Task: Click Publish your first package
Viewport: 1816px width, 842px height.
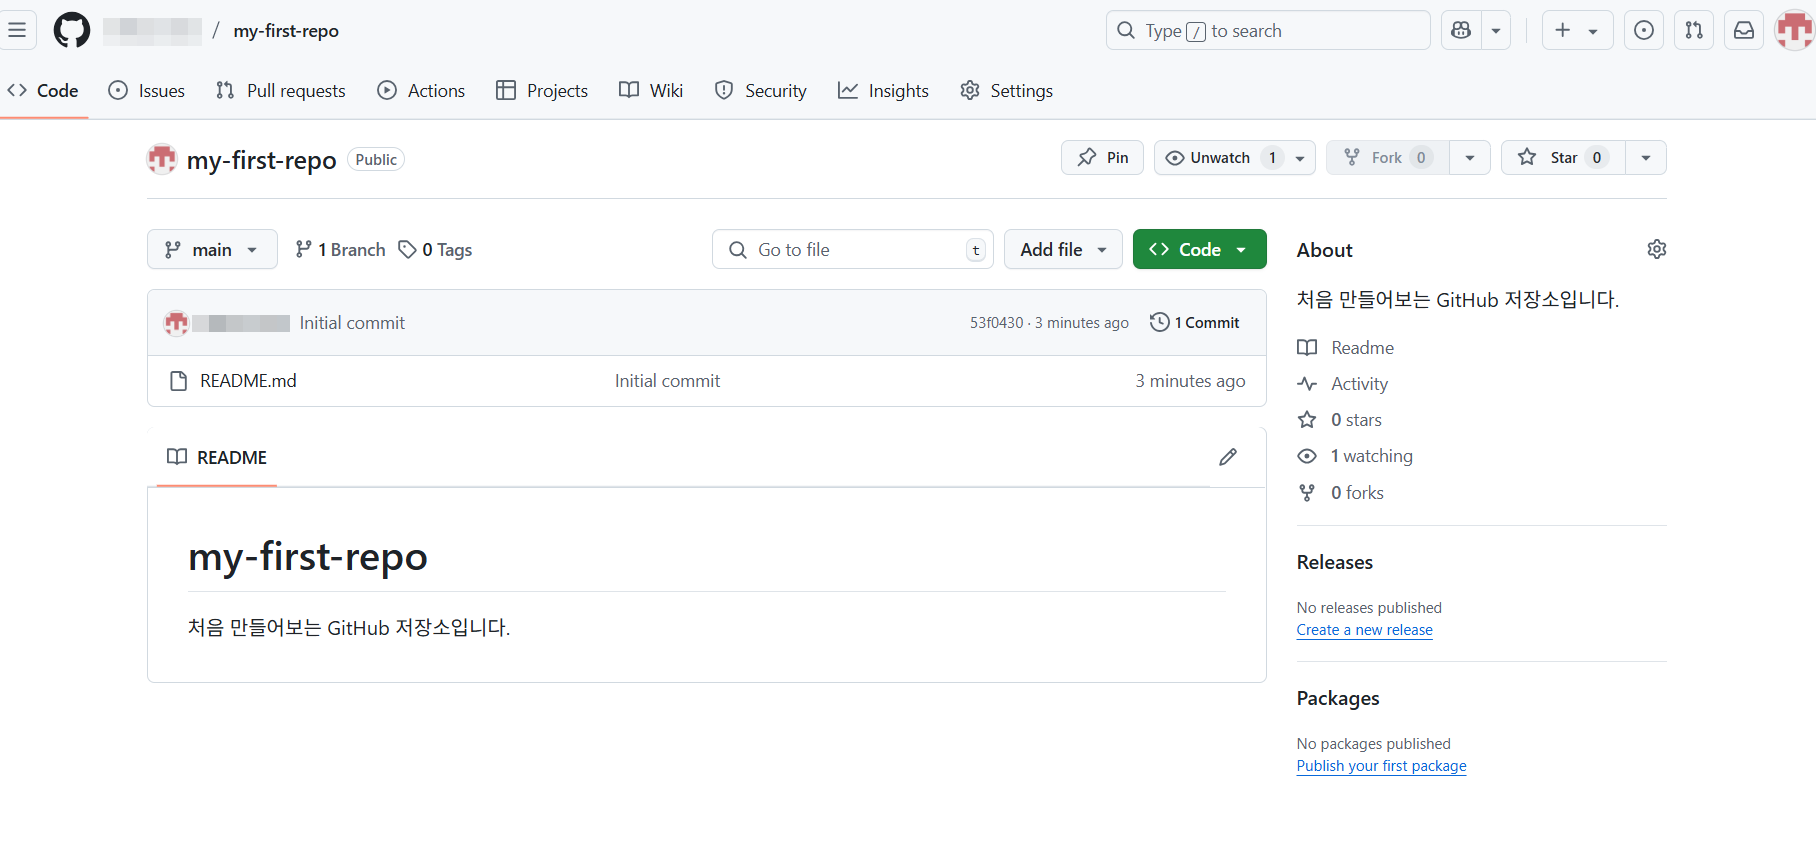Action: [1382, 766]
